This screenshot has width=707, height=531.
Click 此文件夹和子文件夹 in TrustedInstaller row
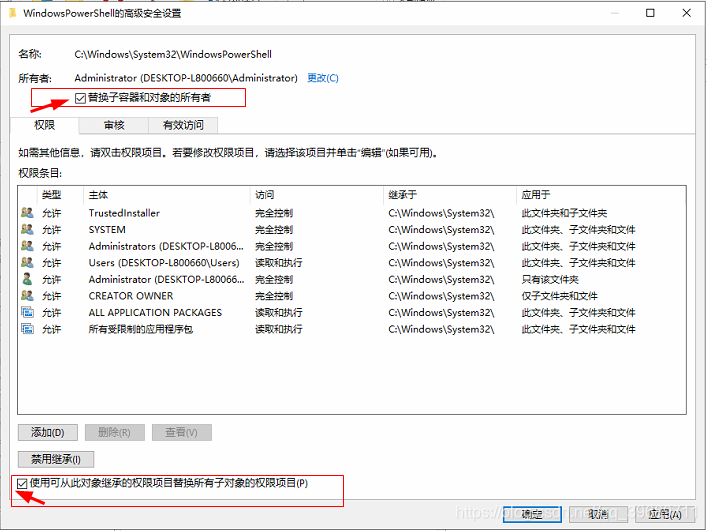564,213
